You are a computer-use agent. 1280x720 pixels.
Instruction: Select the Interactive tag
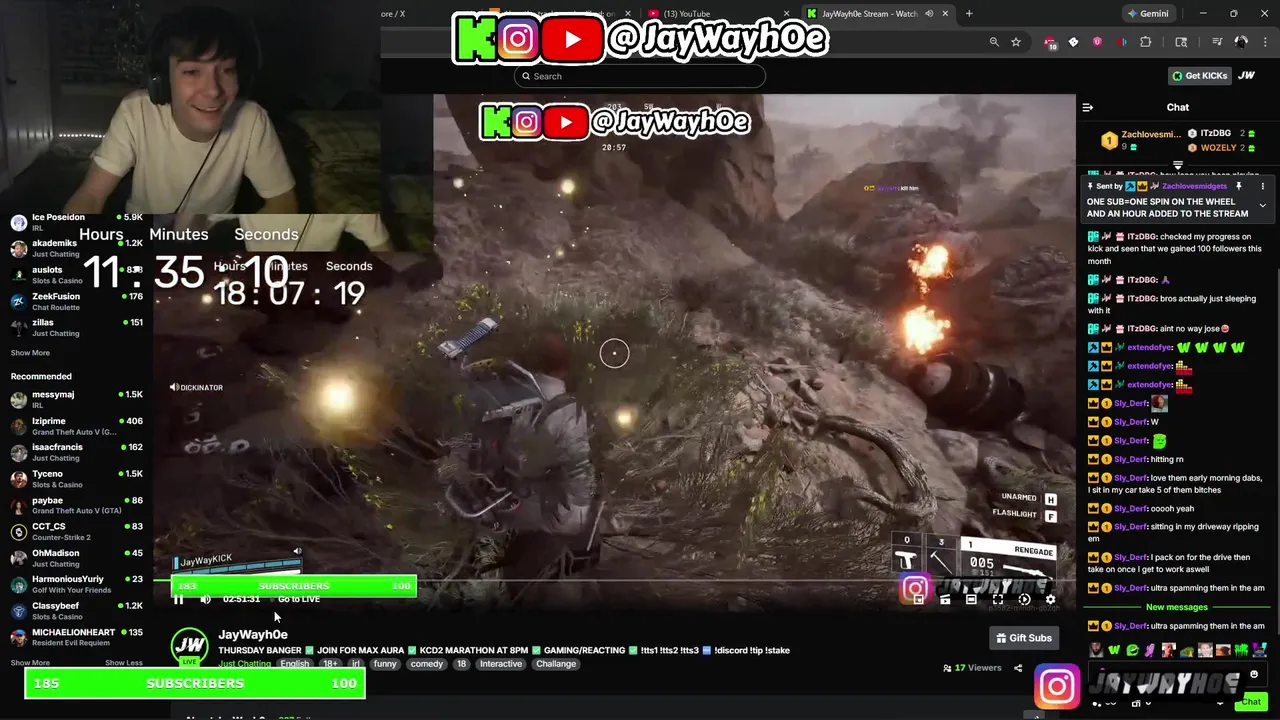point(500,664)
